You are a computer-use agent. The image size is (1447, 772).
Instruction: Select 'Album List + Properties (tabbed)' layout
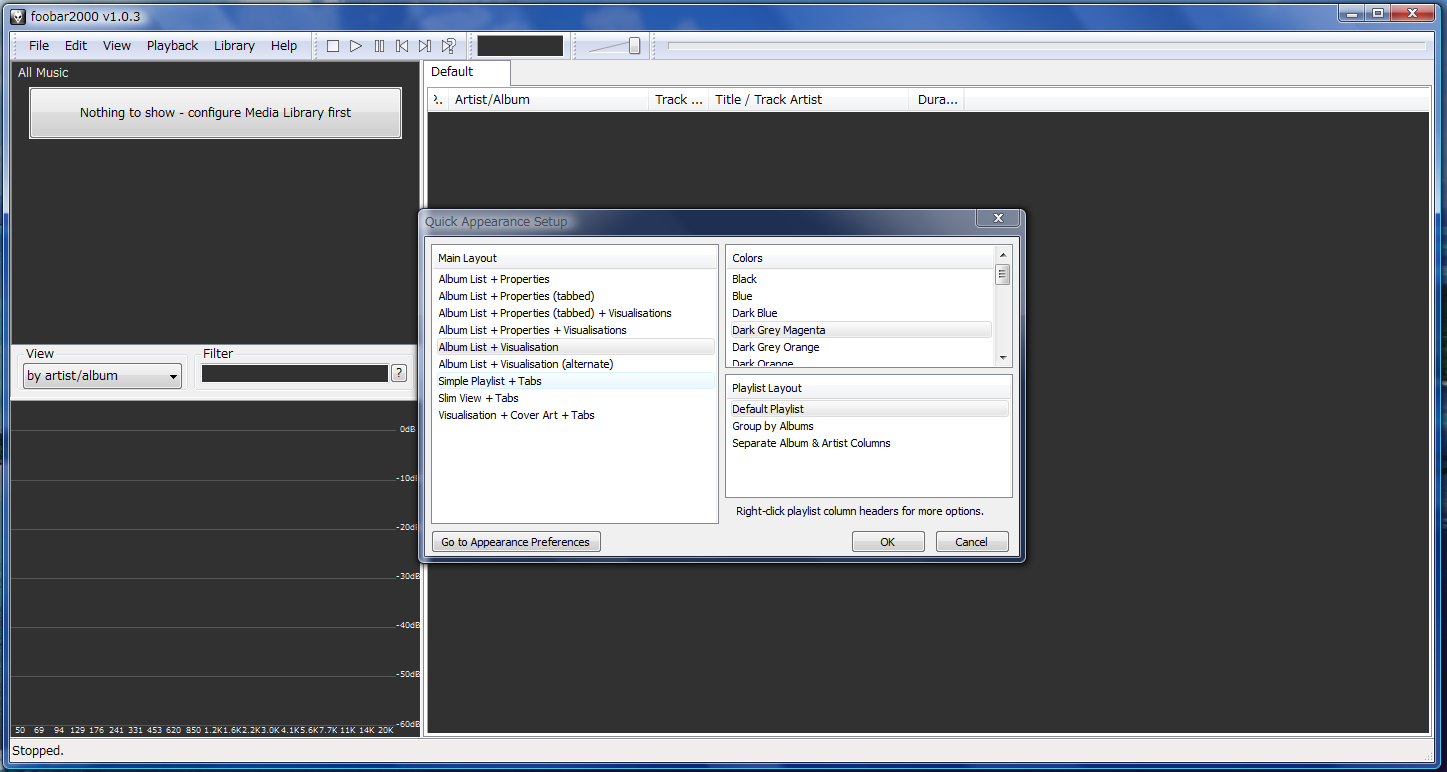pyautogui.click(x=575, y=296)
